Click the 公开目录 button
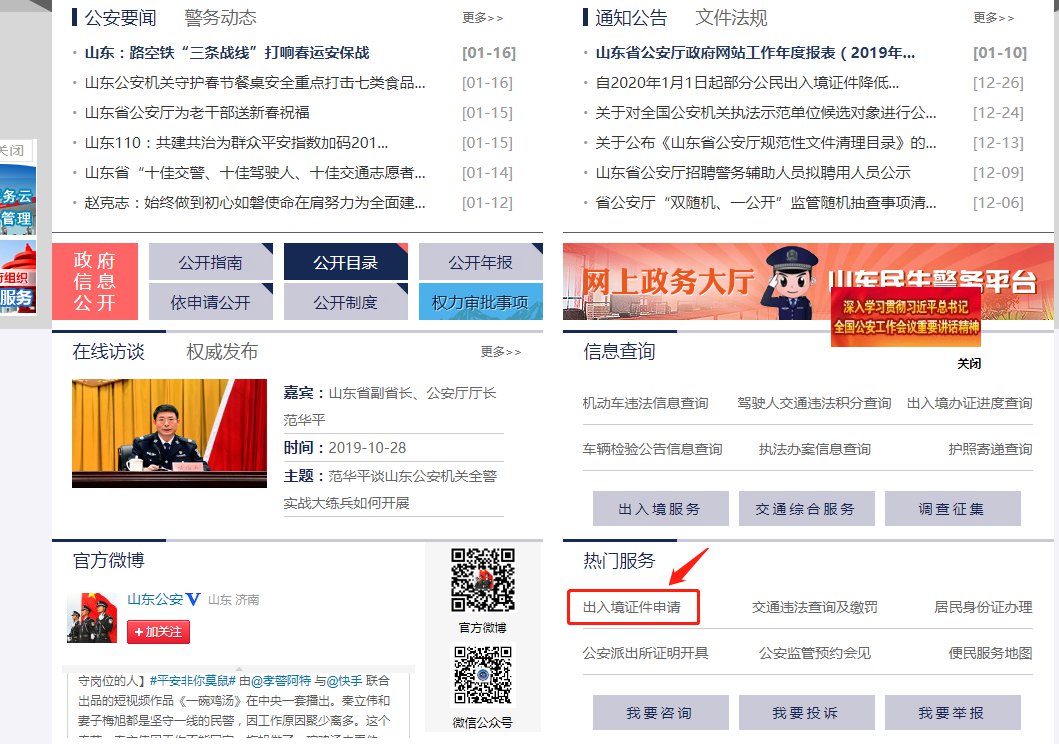 [346, 262]
